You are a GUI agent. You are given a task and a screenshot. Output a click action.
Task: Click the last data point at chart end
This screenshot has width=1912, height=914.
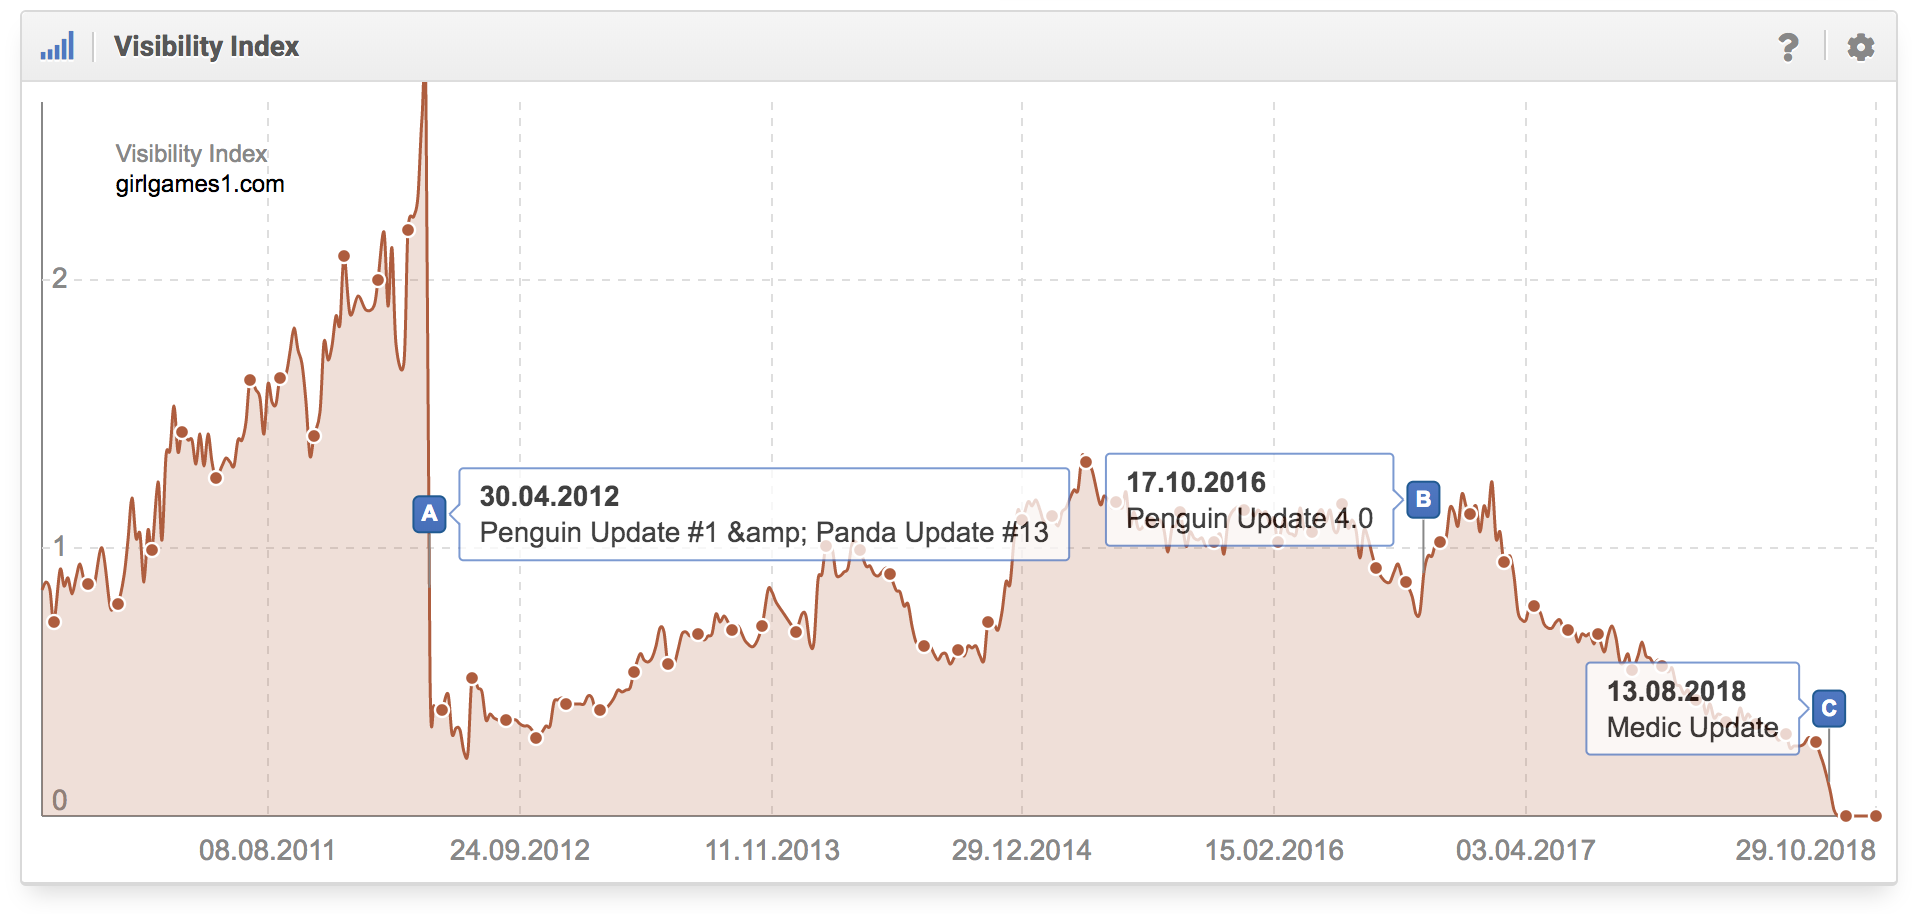(1876, 816)
